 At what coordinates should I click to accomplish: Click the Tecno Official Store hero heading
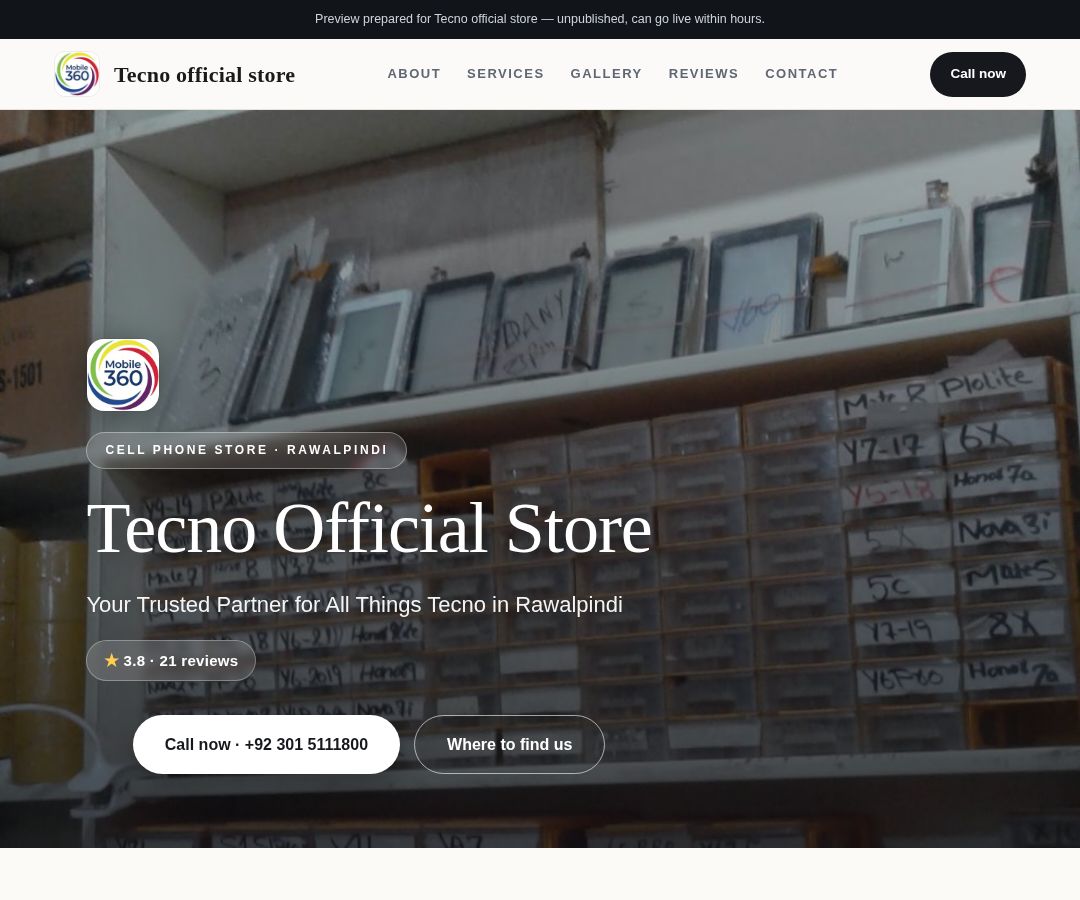(x=369, y=529)
